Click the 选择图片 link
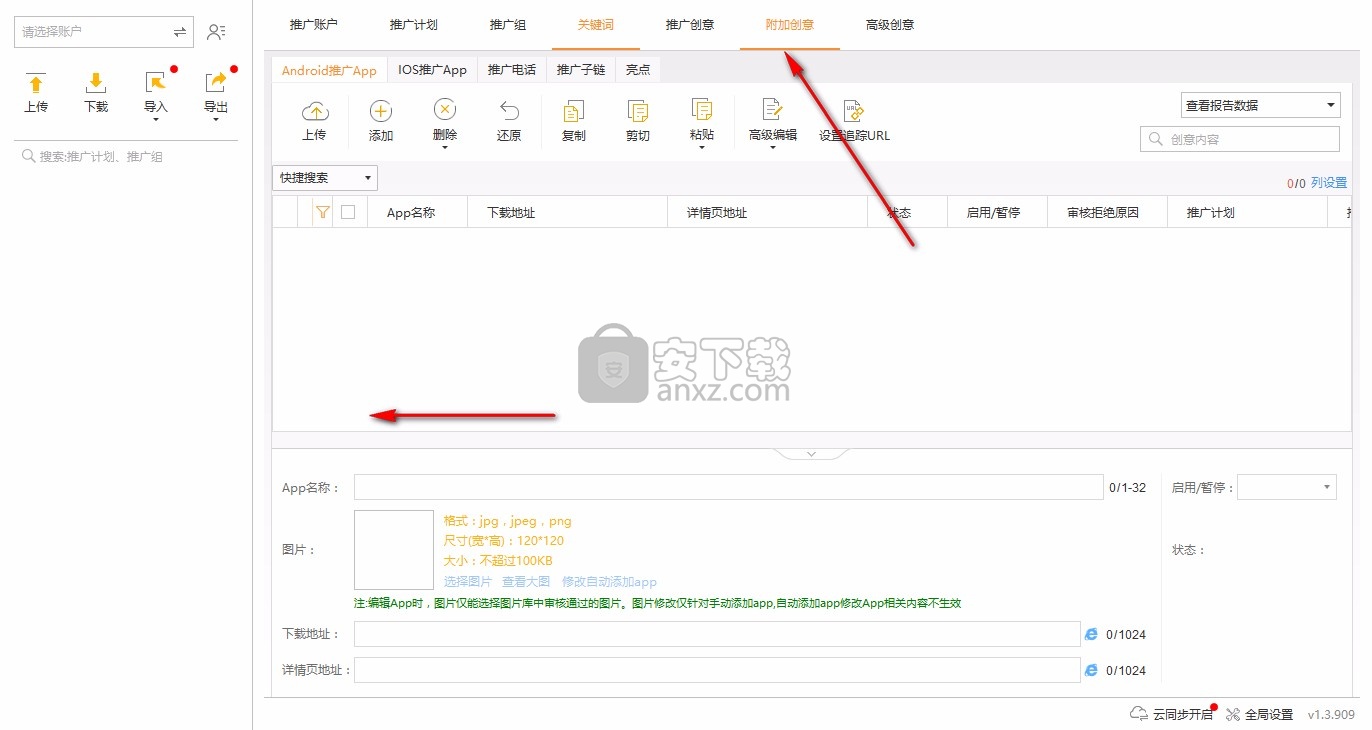Image resolution: width=1372 pixels, height=730 pixels. point(468,582)
